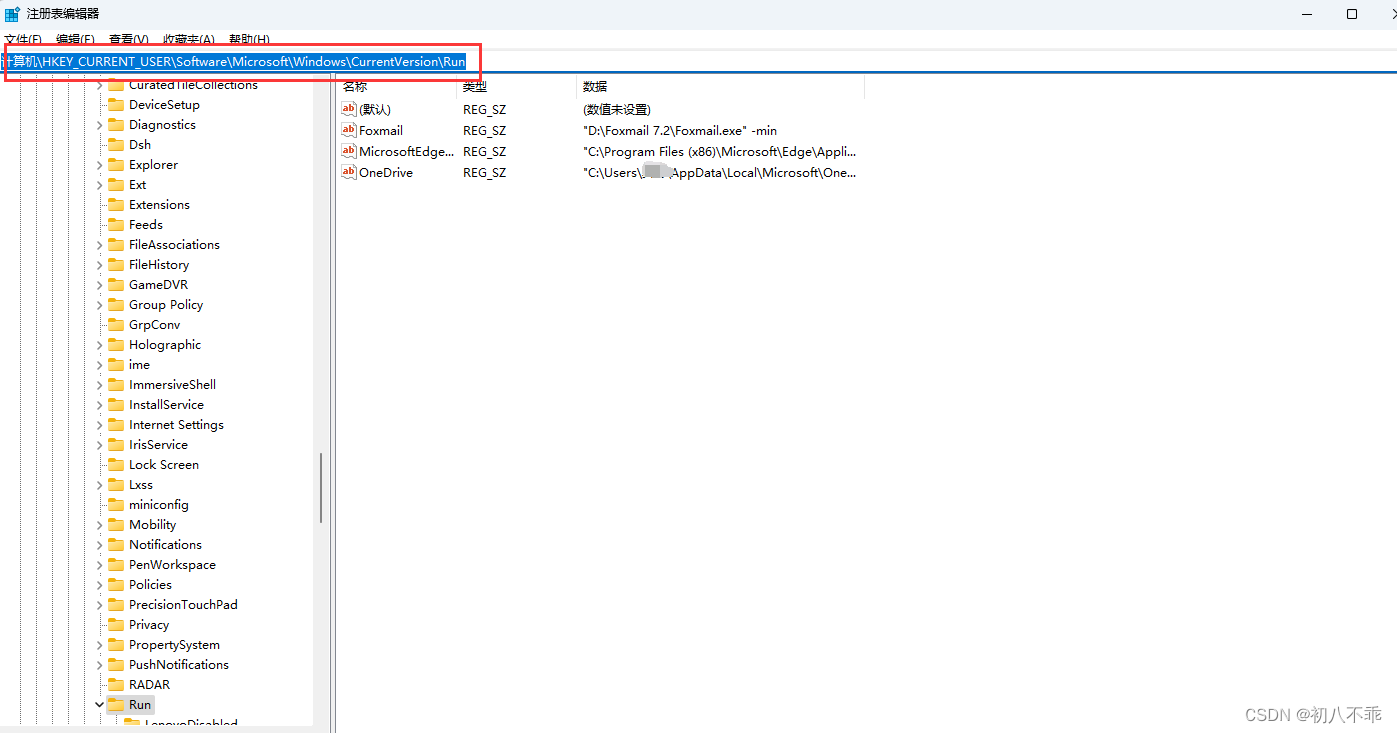
Task: Select the Privacy key in tree
Action: pos(149,625)
